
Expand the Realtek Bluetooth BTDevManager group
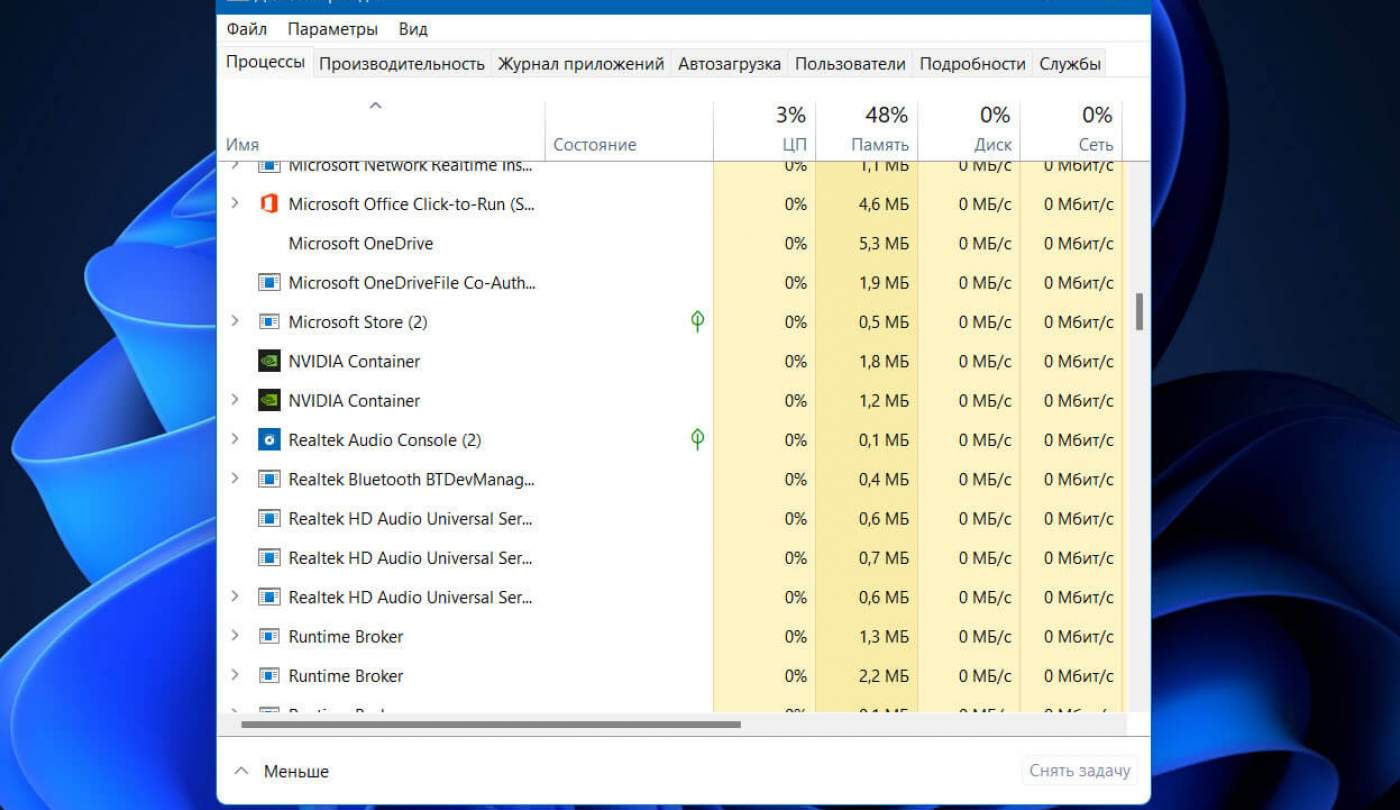pyautogui.click(x=235, y=478)
